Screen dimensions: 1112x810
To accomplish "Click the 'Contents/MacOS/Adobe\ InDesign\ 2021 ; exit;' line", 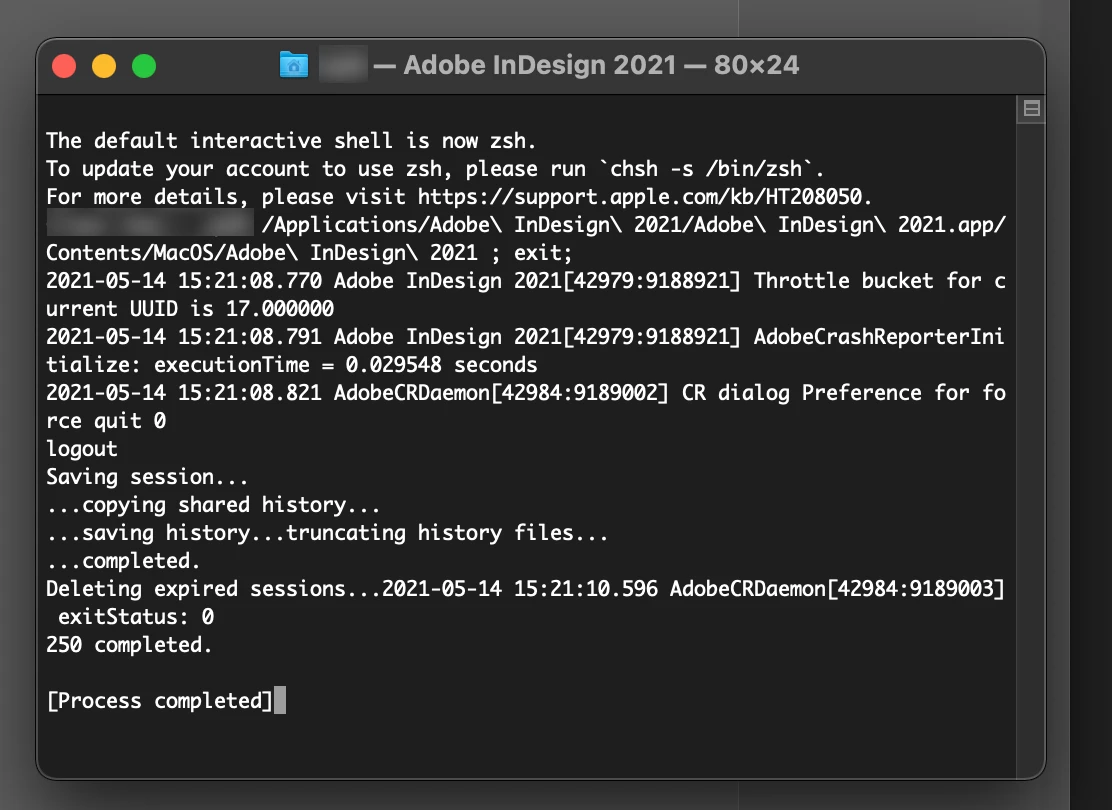I will tap(309, 253).
